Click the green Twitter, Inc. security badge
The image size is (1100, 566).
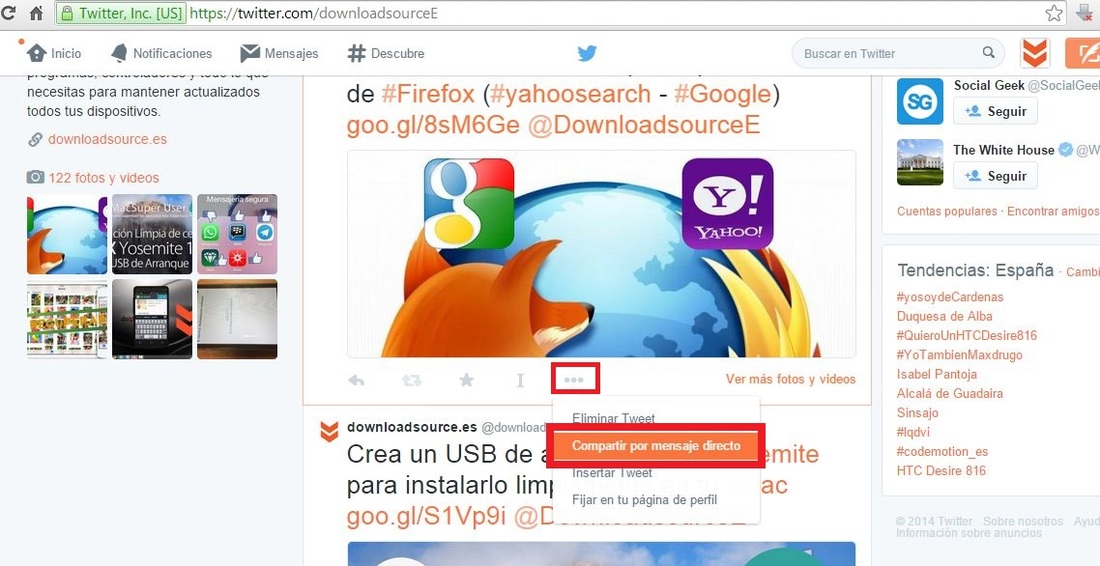122,13
